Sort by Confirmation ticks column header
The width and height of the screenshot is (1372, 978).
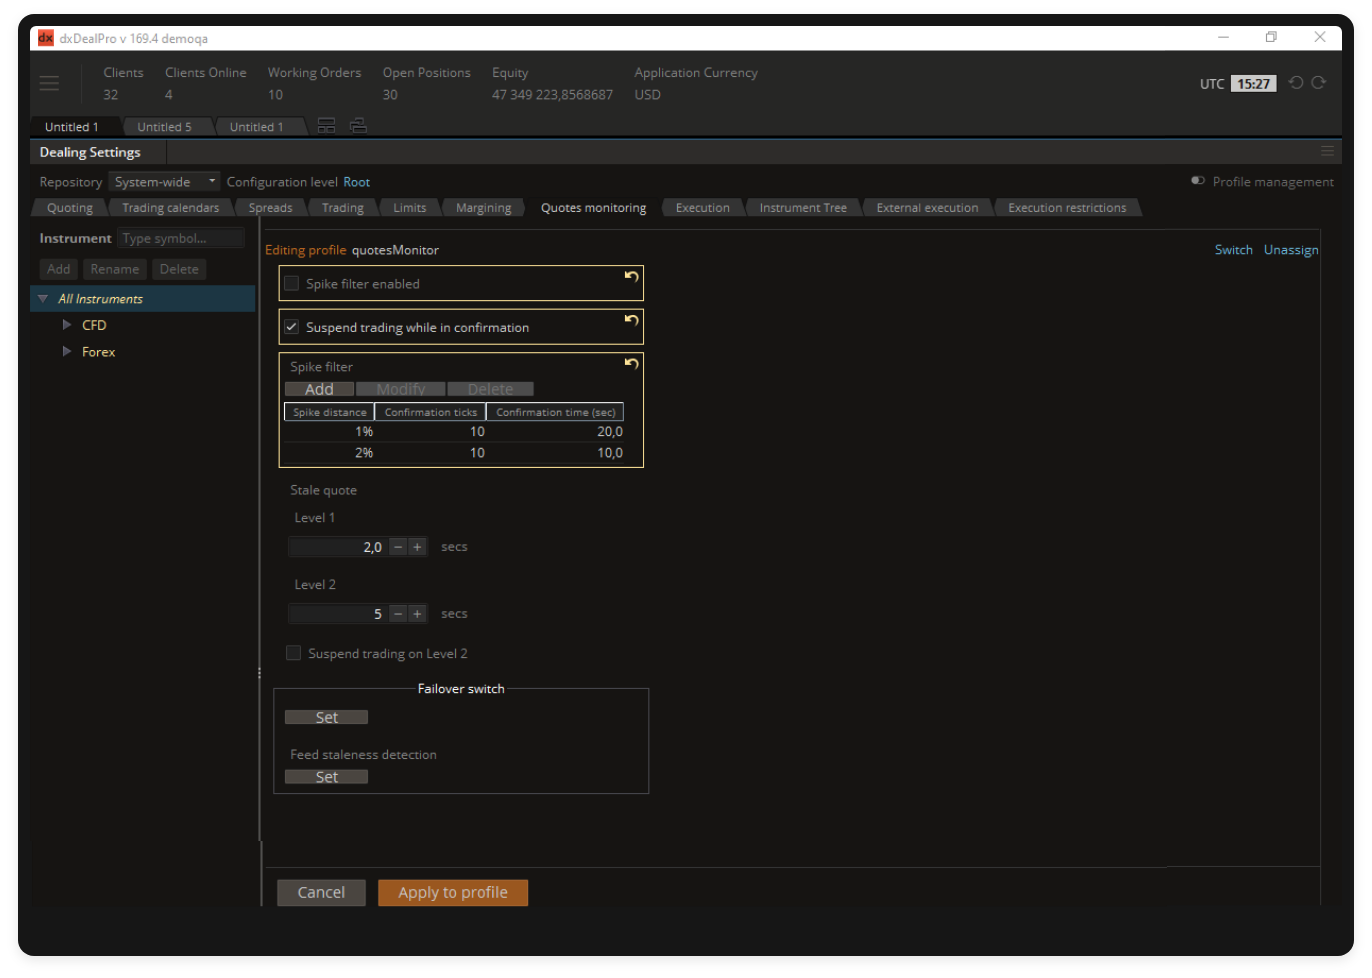pos(430,412)
